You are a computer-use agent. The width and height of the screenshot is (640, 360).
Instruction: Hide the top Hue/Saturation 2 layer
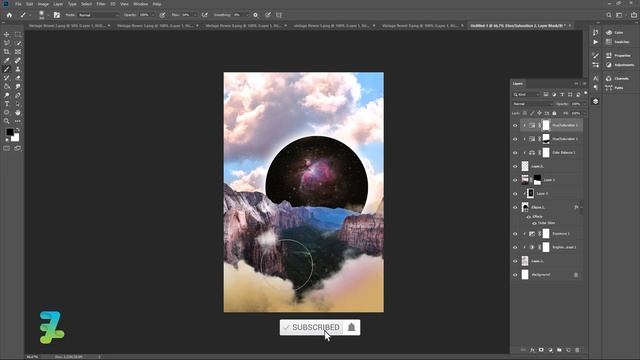515,125
